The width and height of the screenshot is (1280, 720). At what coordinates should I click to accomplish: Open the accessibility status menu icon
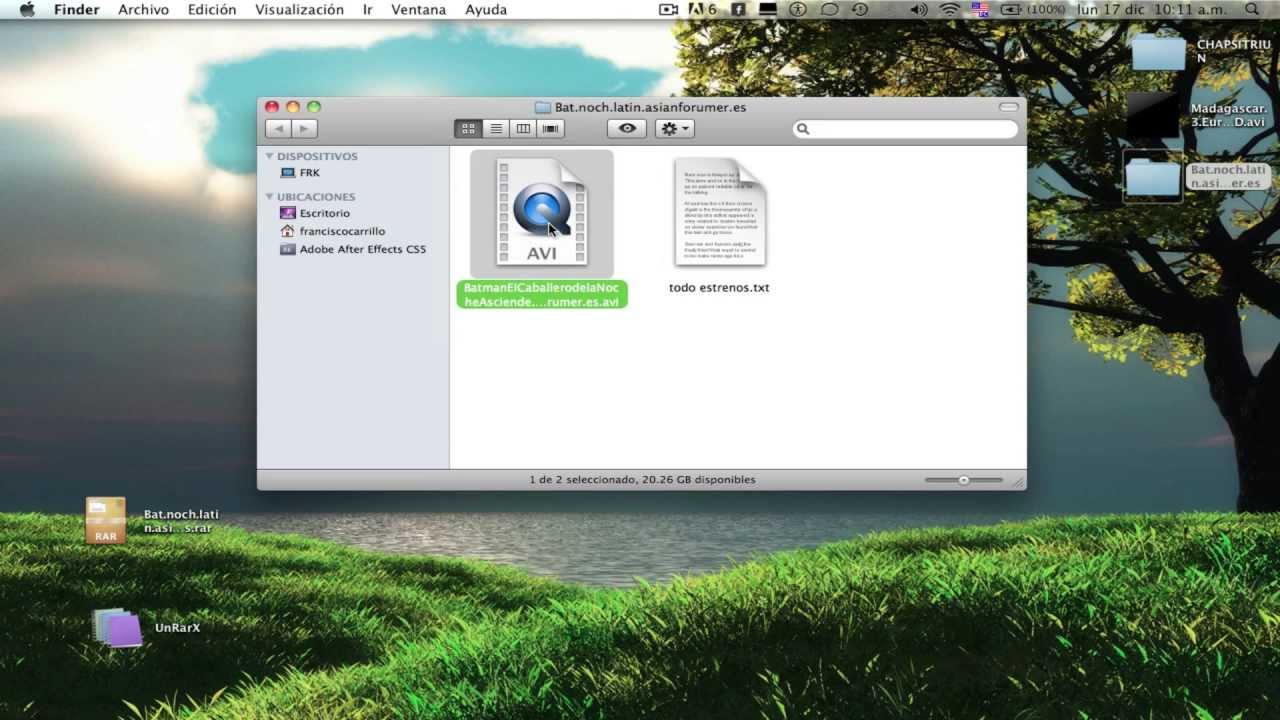(x=798, y=10)
